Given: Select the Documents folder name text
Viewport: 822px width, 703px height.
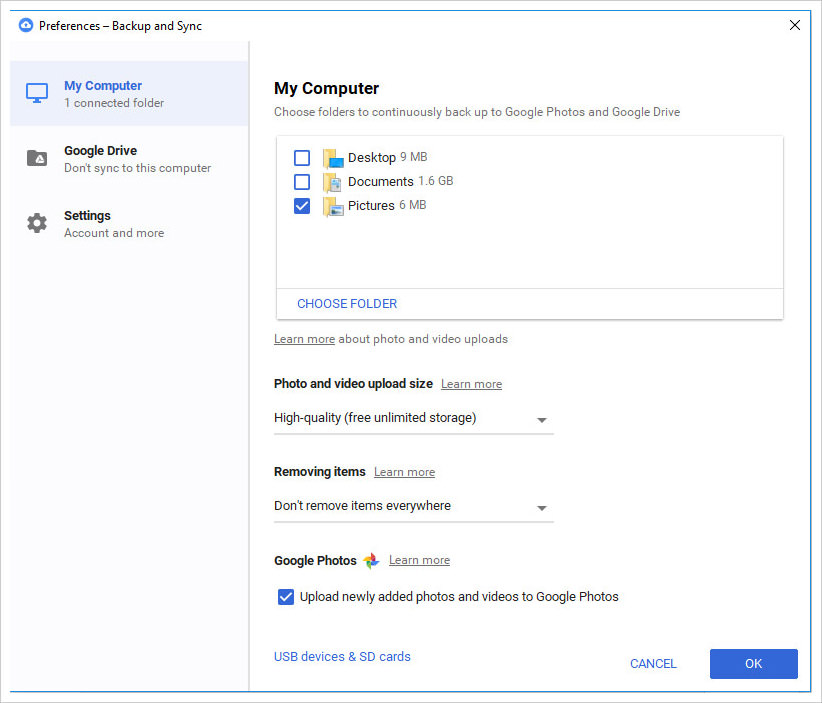Looking at the screenshot, I should pyautogui.click(x=381, y=181).
